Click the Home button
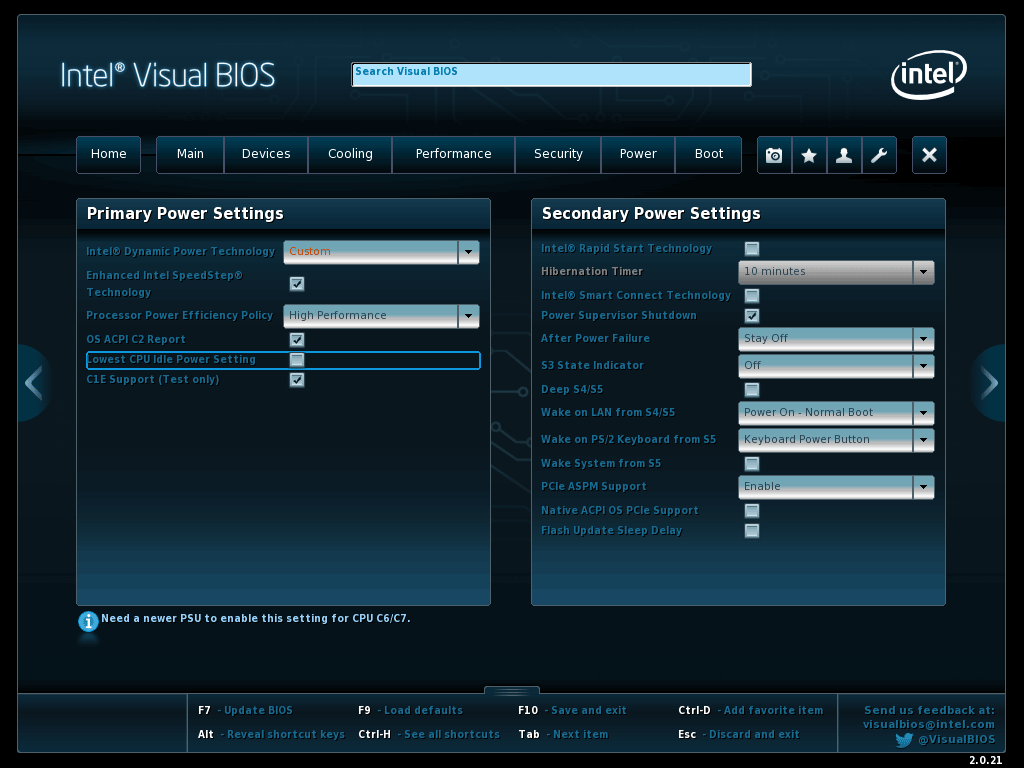This screenshot has width=1024, height=768. coord(109,154)
